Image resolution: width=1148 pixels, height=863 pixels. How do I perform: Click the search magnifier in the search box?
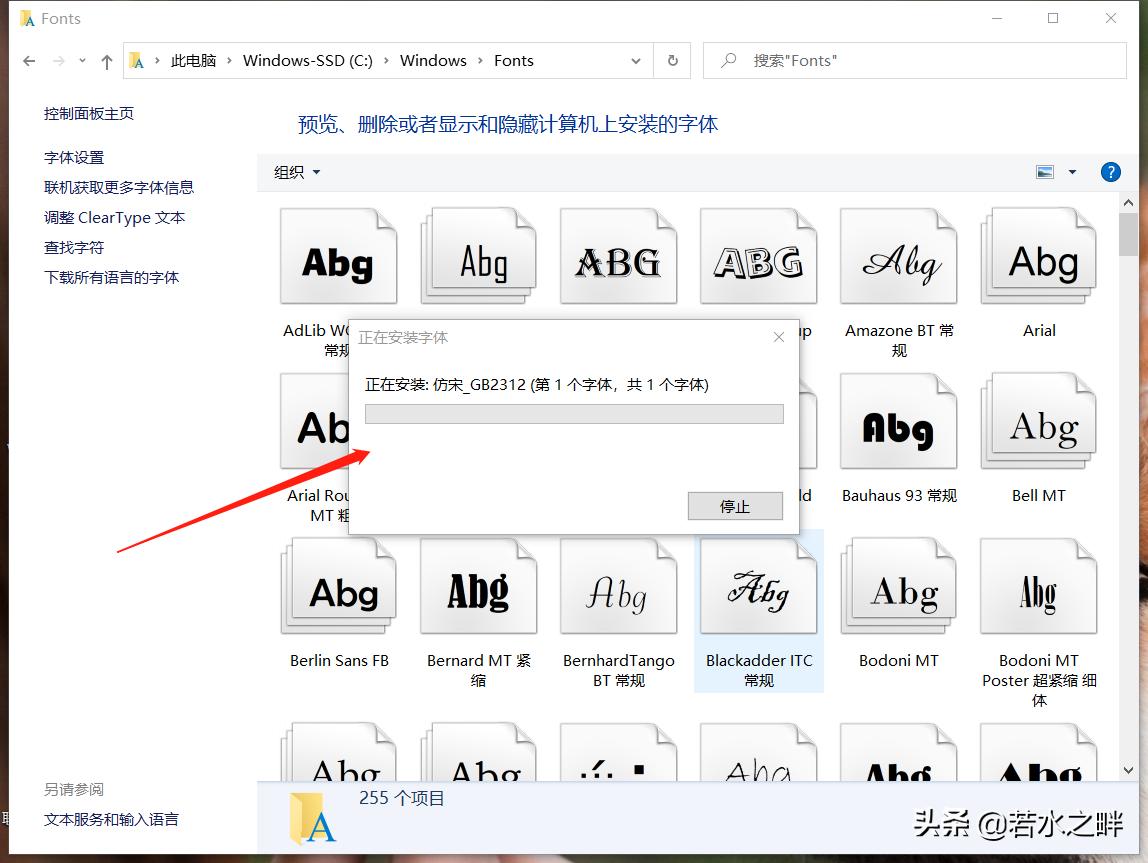point(727,60)
